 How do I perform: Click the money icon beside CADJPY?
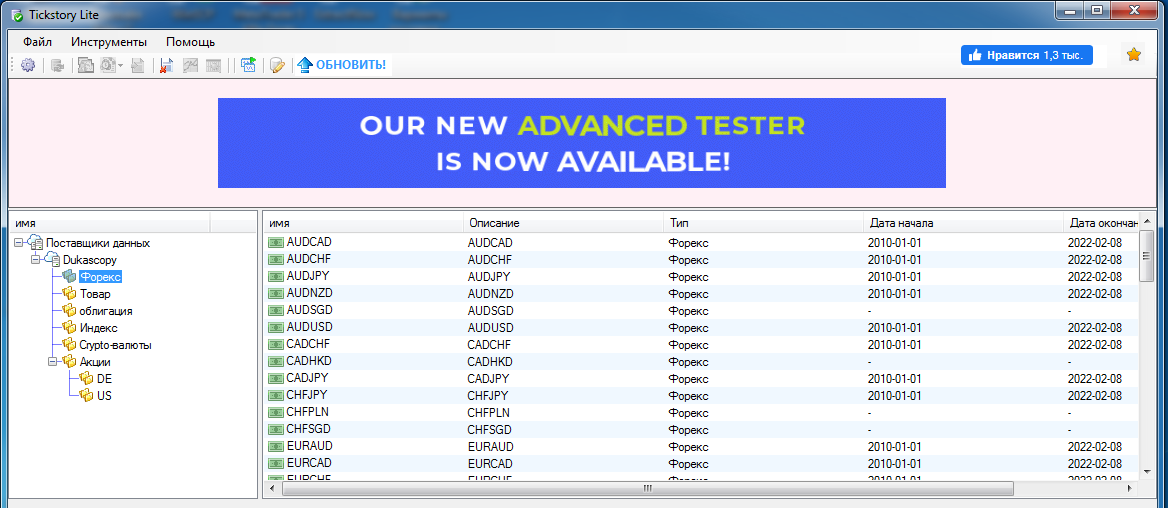pyautogui.click(x=276, y=378)
